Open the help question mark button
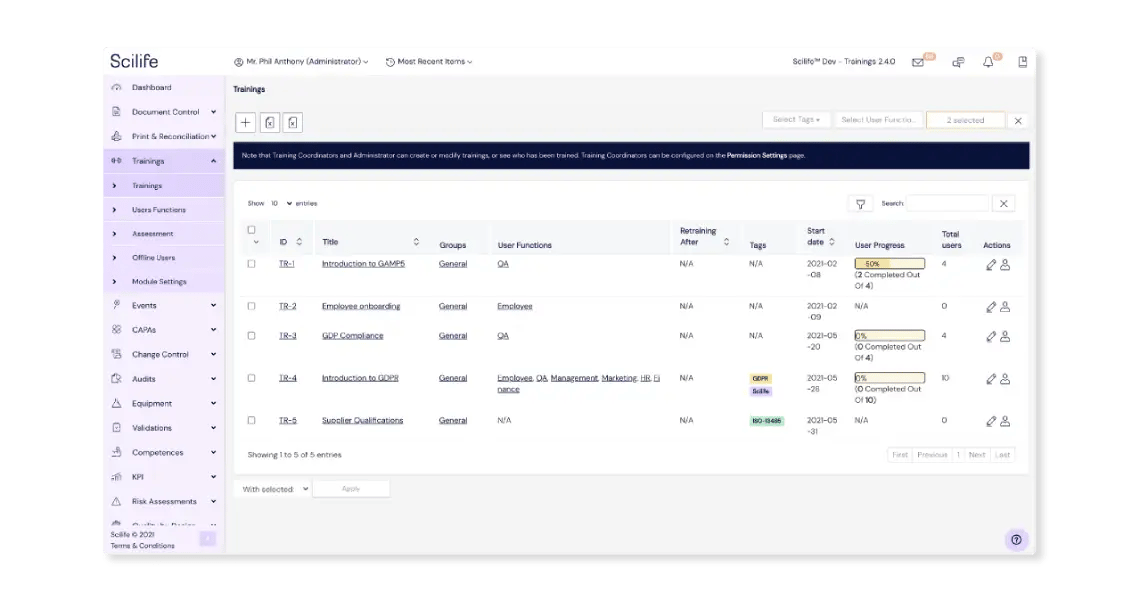The height and width of the screenshot is (601, 1140). click(x=1016, y=540)
